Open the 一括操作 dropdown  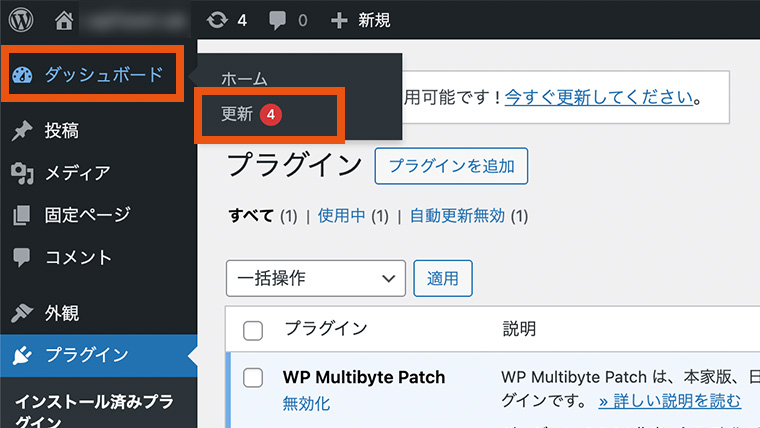tap(316, 278)
